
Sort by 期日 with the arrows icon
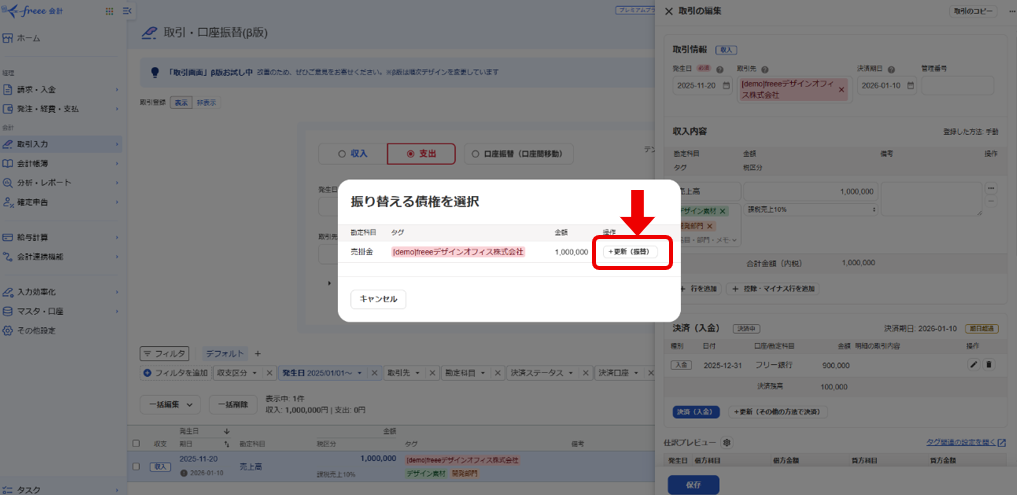click(x=226, y=444)
